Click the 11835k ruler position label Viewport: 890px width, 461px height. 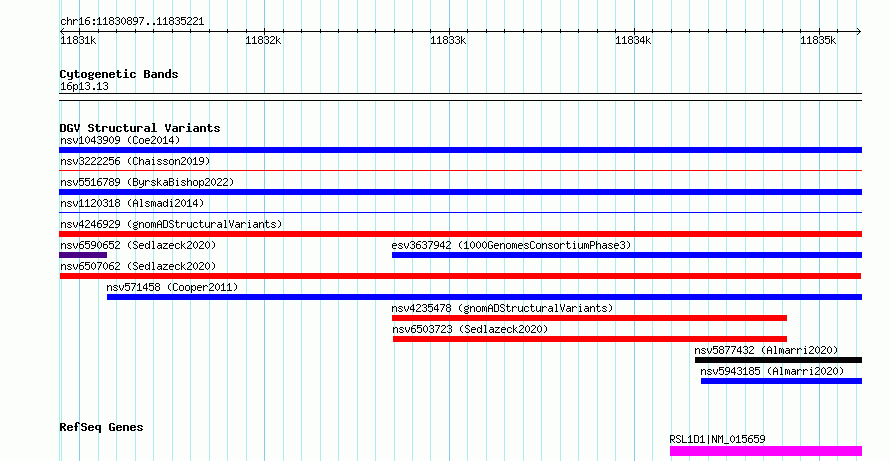point(818,41)
